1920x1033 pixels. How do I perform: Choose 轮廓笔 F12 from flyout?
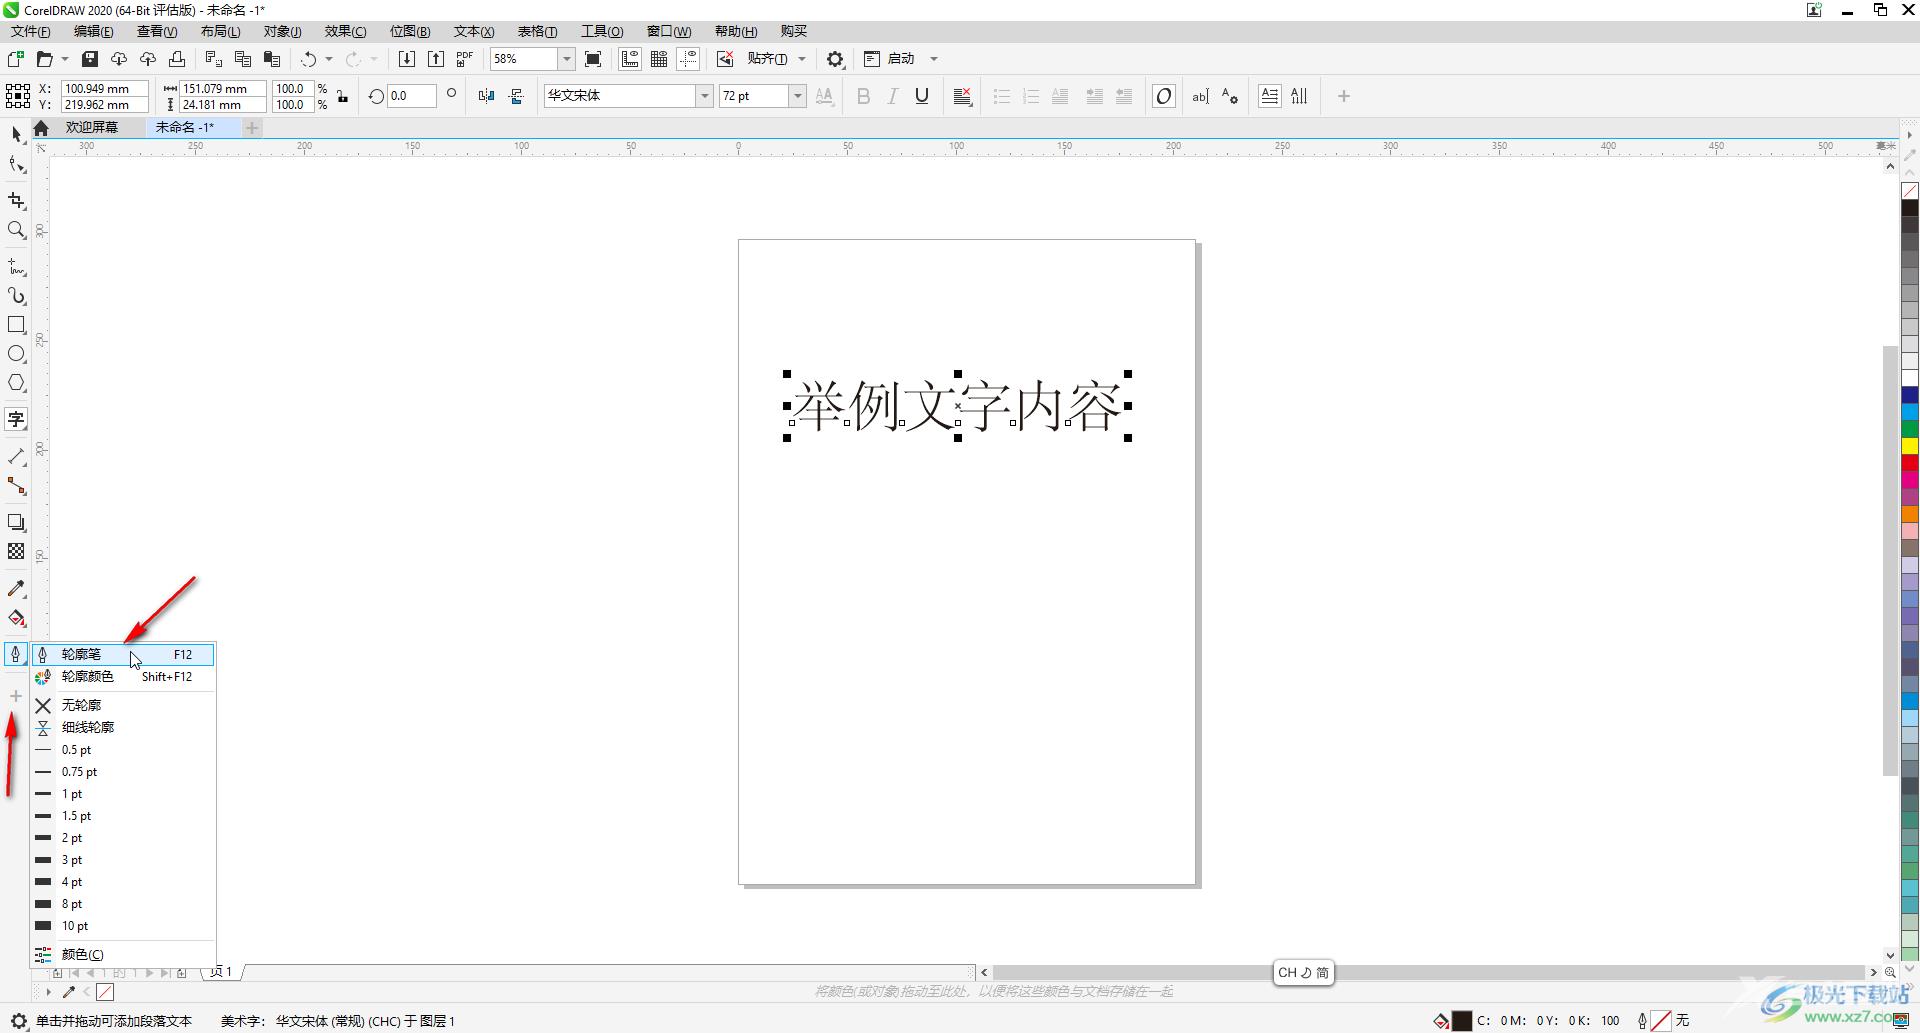(x=123, y=654)
